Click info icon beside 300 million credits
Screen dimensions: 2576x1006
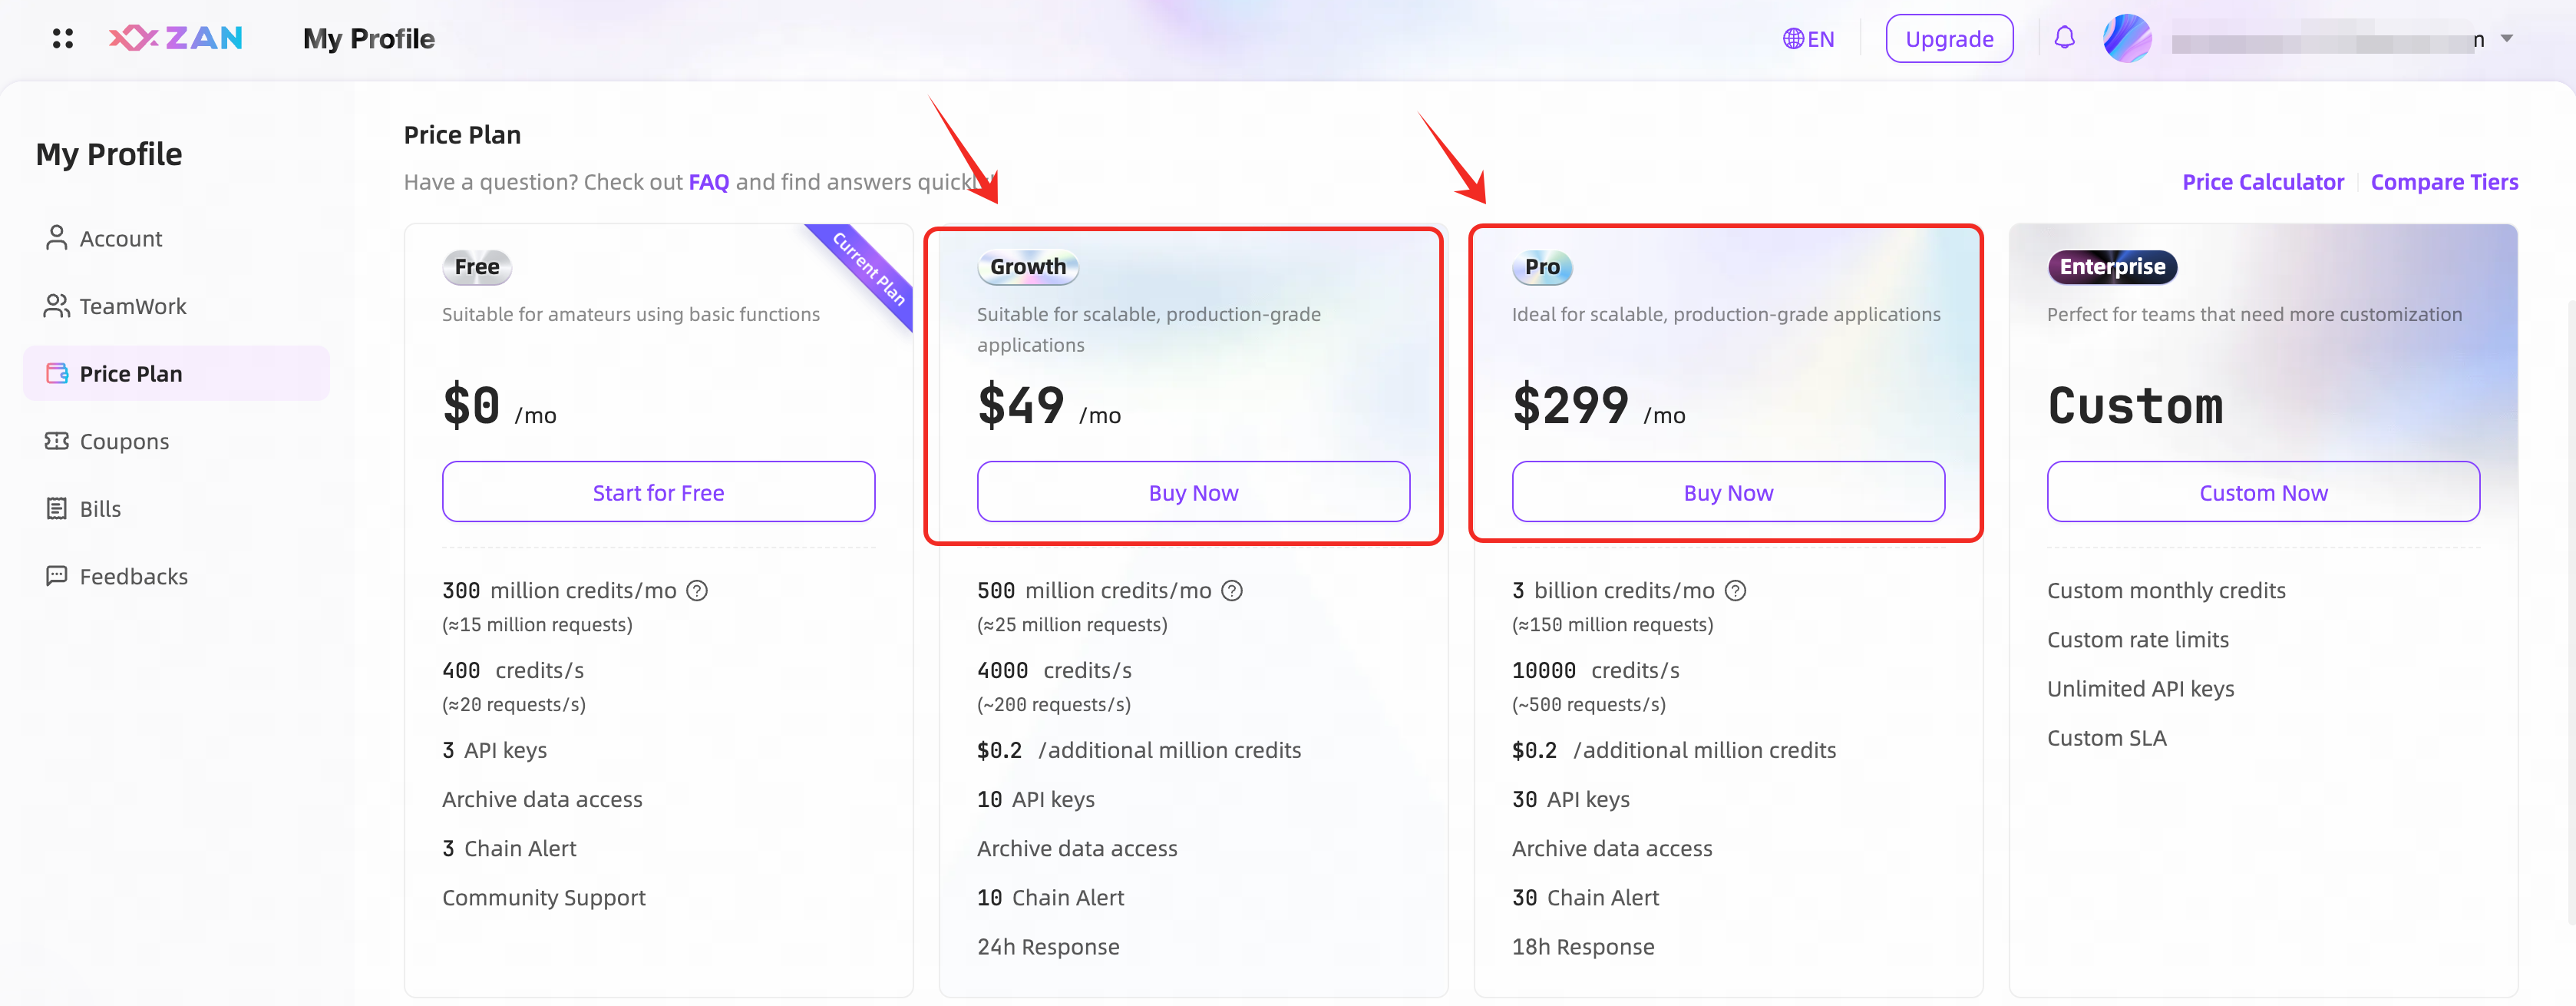(697, 591)
